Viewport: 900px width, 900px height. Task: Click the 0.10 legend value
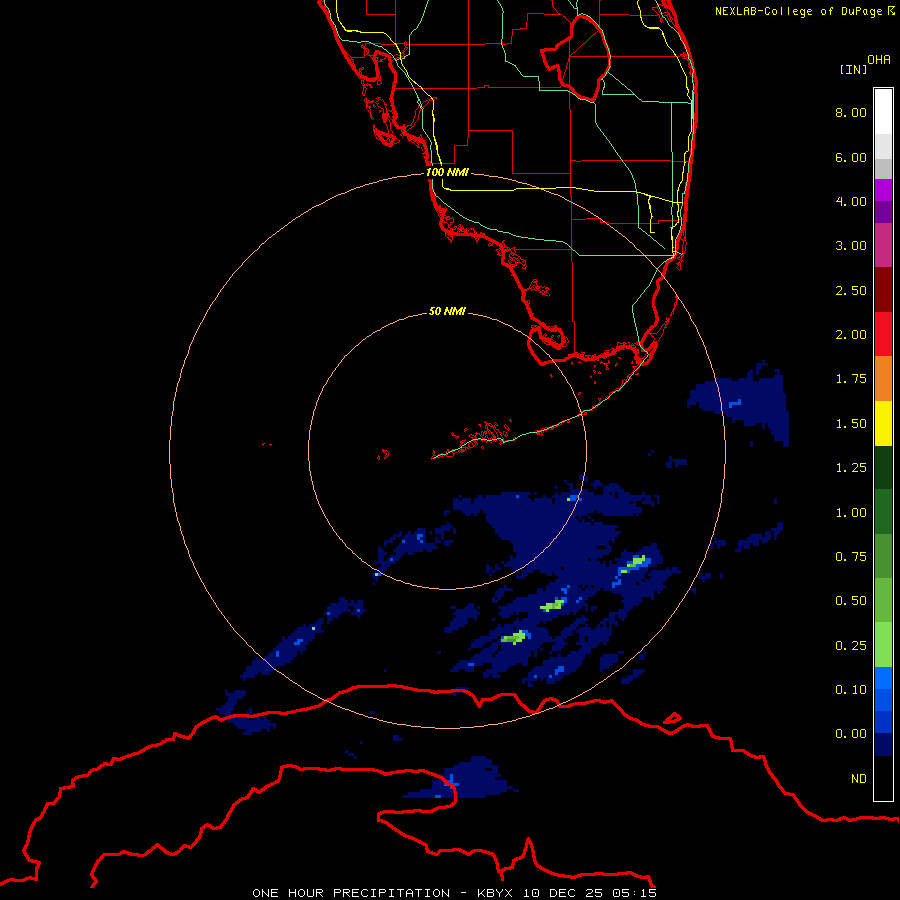click(851, 690)
